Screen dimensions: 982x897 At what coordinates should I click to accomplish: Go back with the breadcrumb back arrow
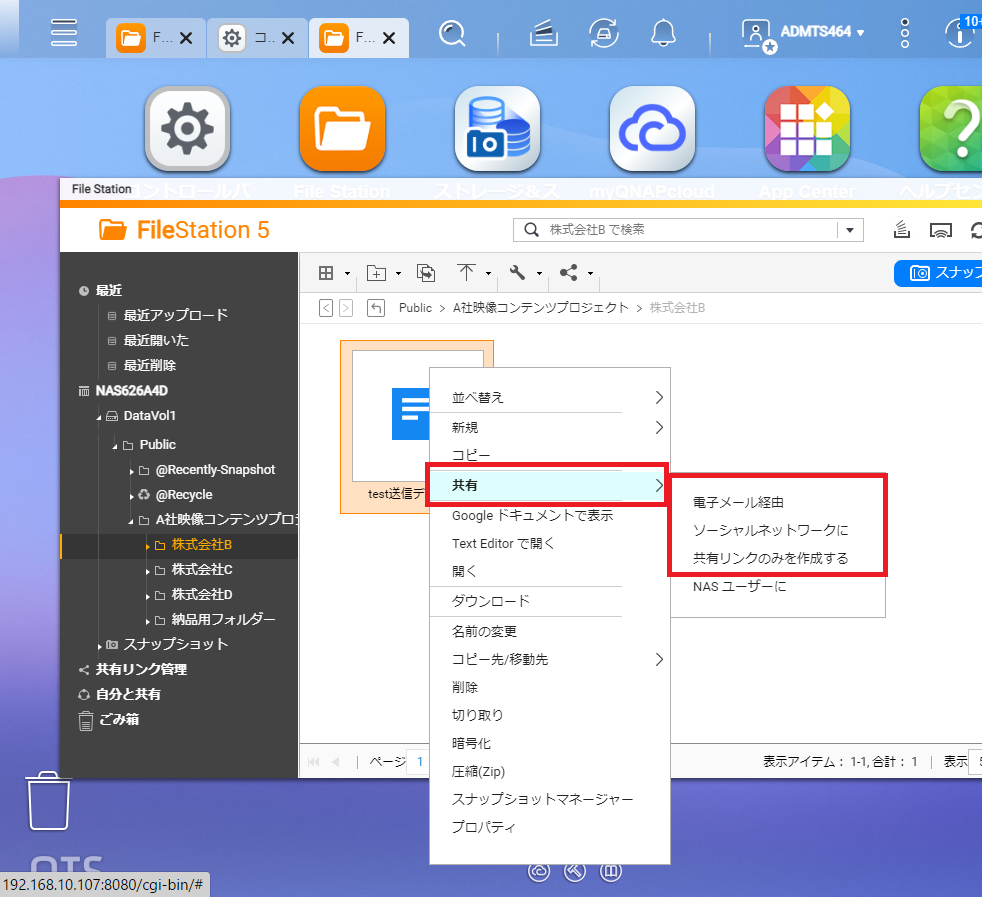326,308
